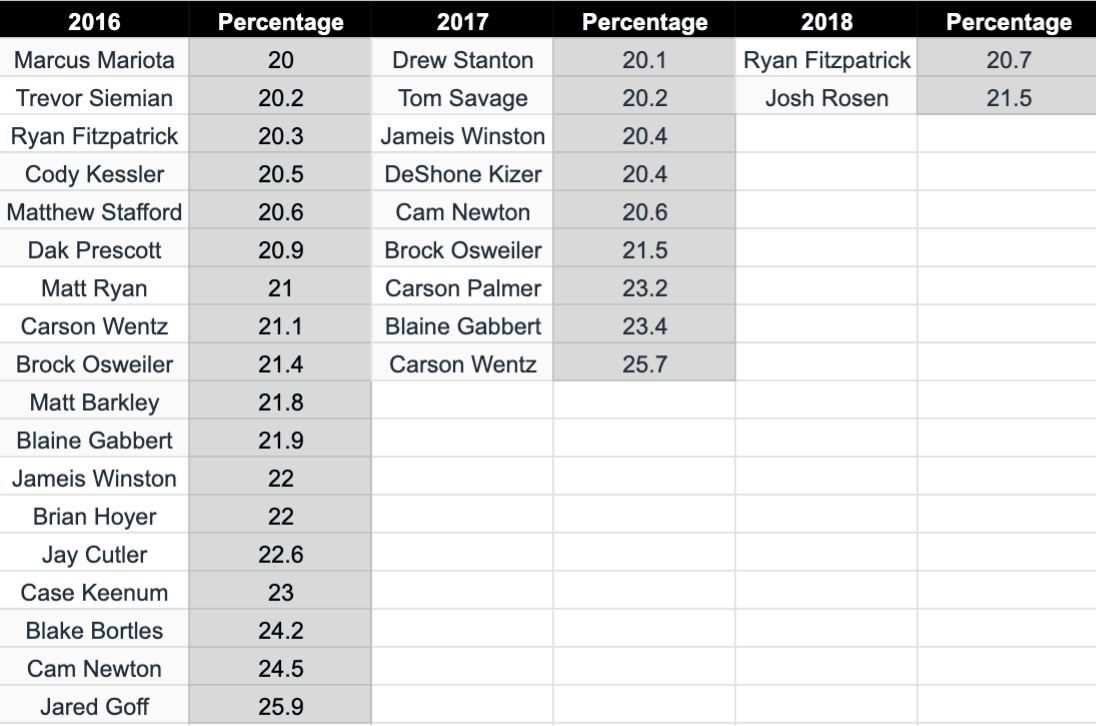1096x726 pixels.
Task: Select the Matthew Stafford cell
Action: [94, 212]
